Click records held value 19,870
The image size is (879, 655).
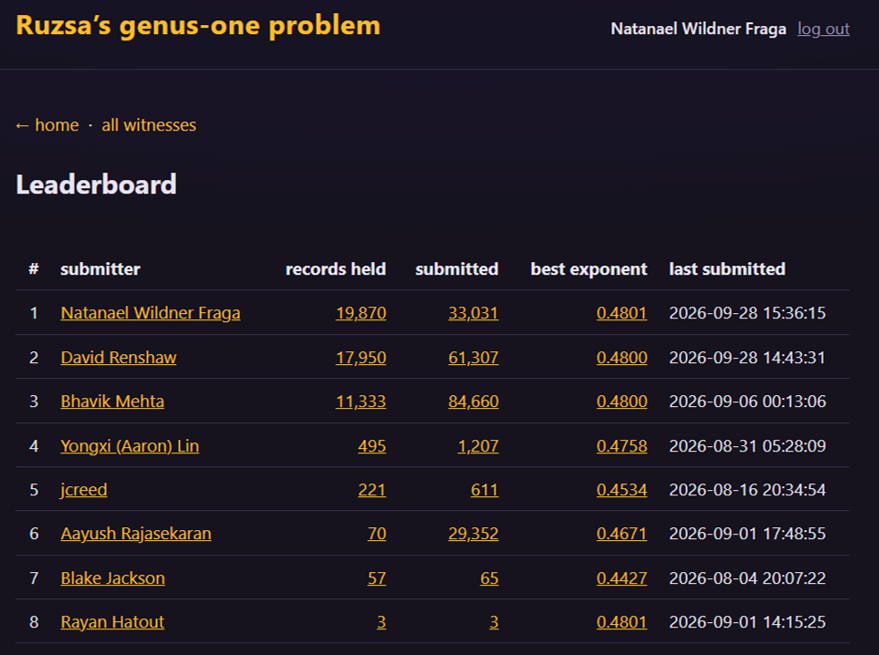tap(360, 313)
